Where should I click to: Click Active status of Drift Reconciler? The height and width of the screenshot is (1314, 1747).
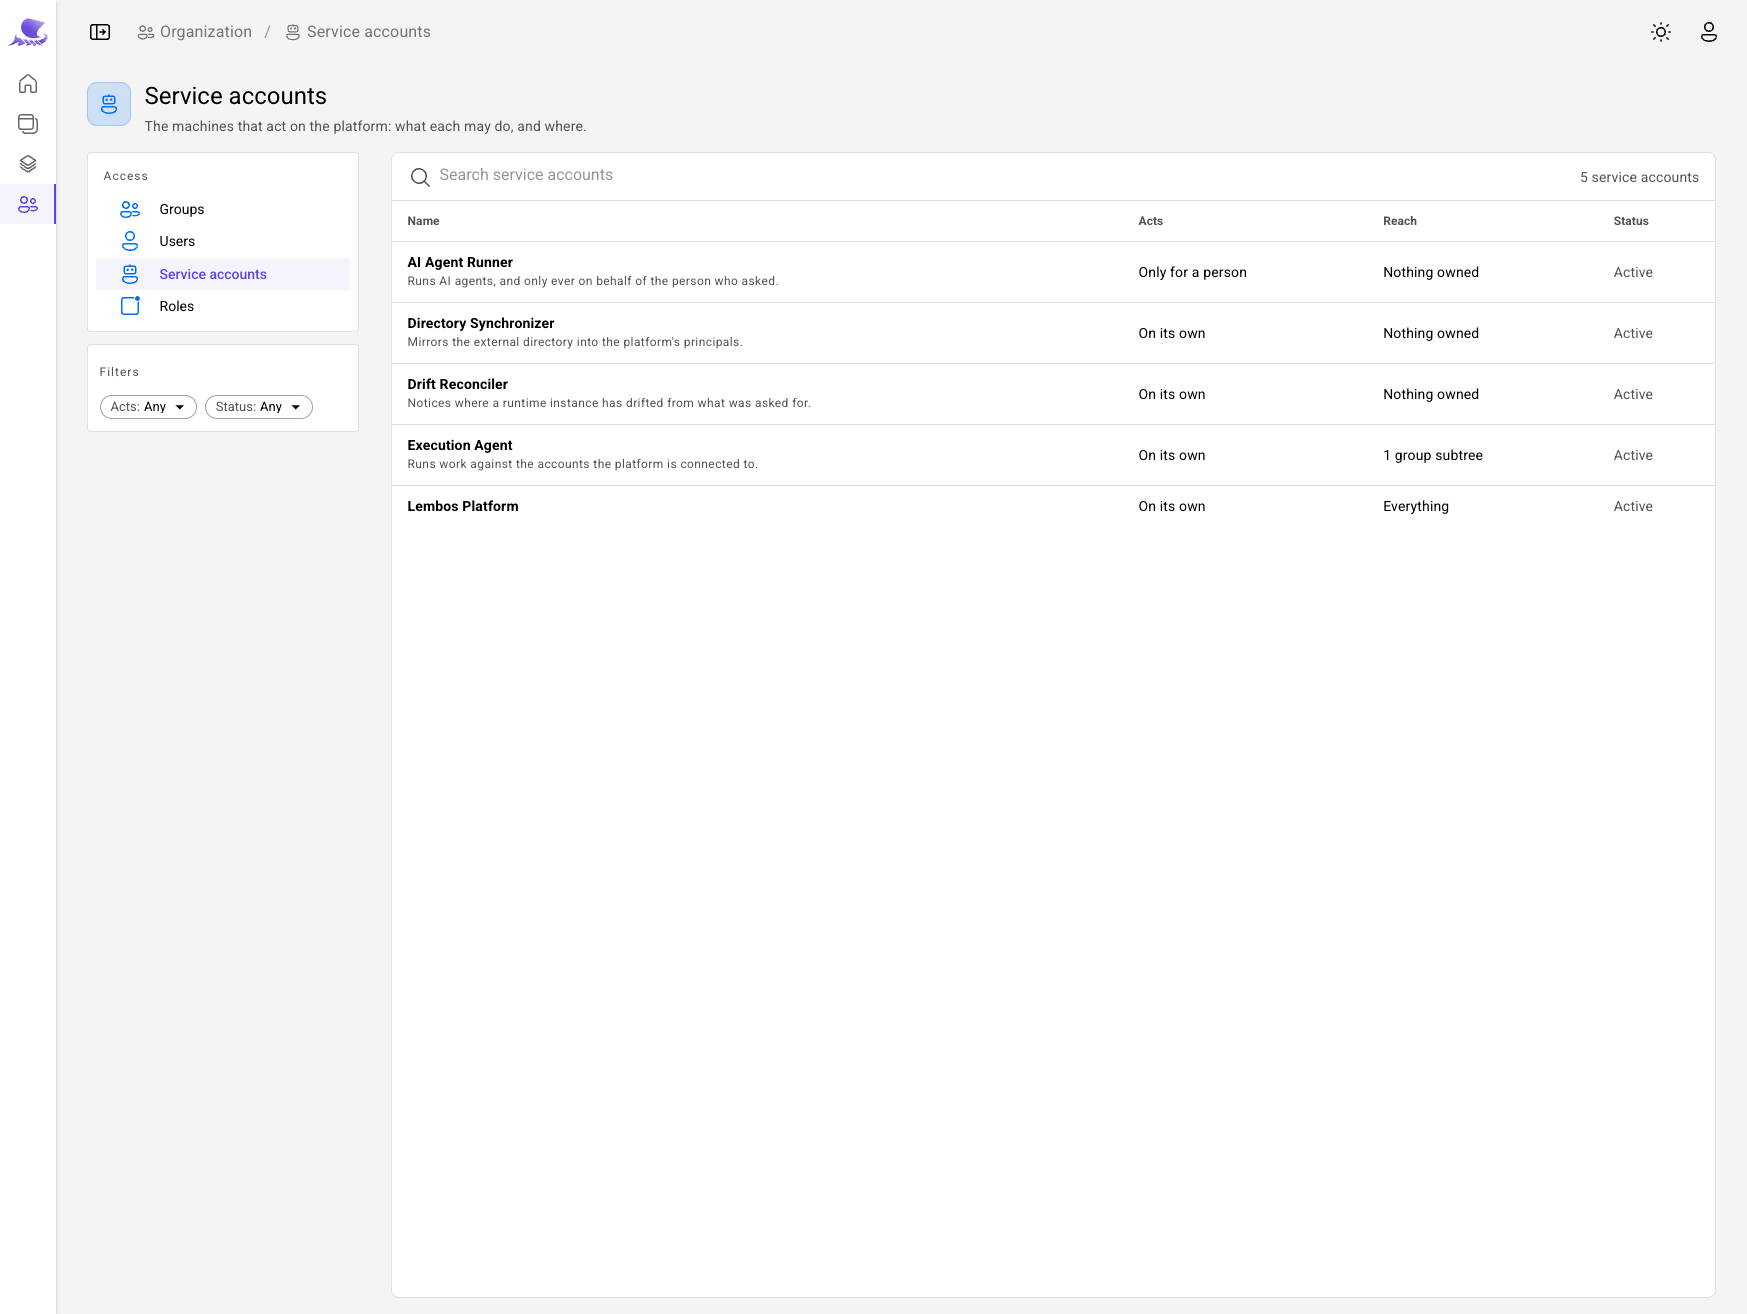[x=1632, y=394]
